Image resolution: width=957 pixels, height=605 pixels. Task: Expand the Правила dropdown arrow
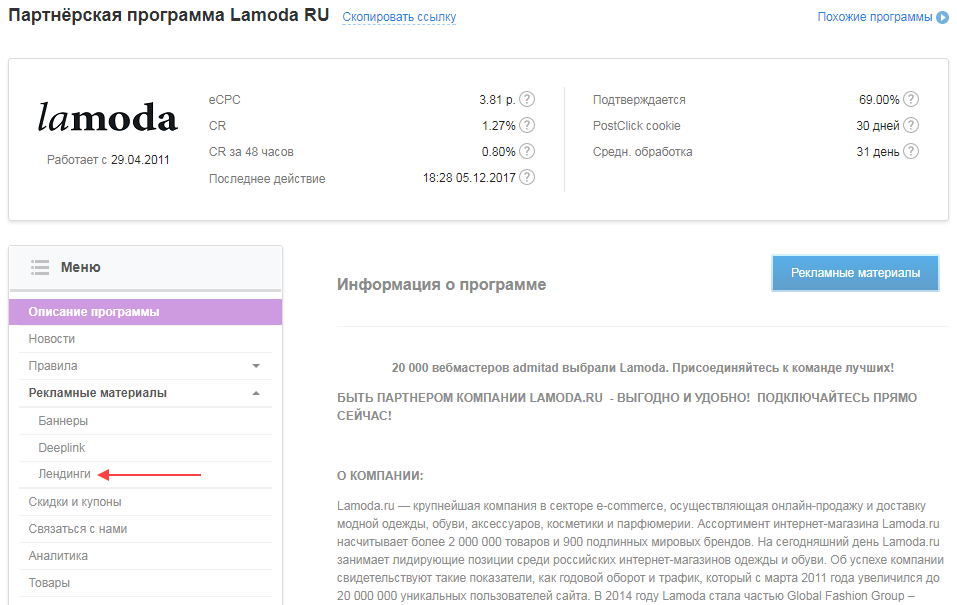[x=256, y=366]
